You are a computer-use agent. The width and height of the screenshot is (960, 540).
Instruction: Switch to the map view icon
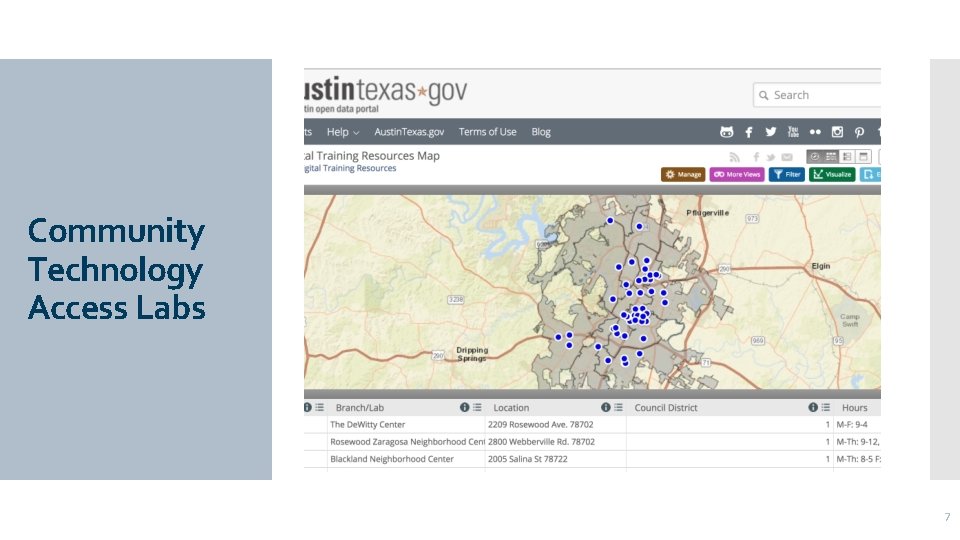814,157
